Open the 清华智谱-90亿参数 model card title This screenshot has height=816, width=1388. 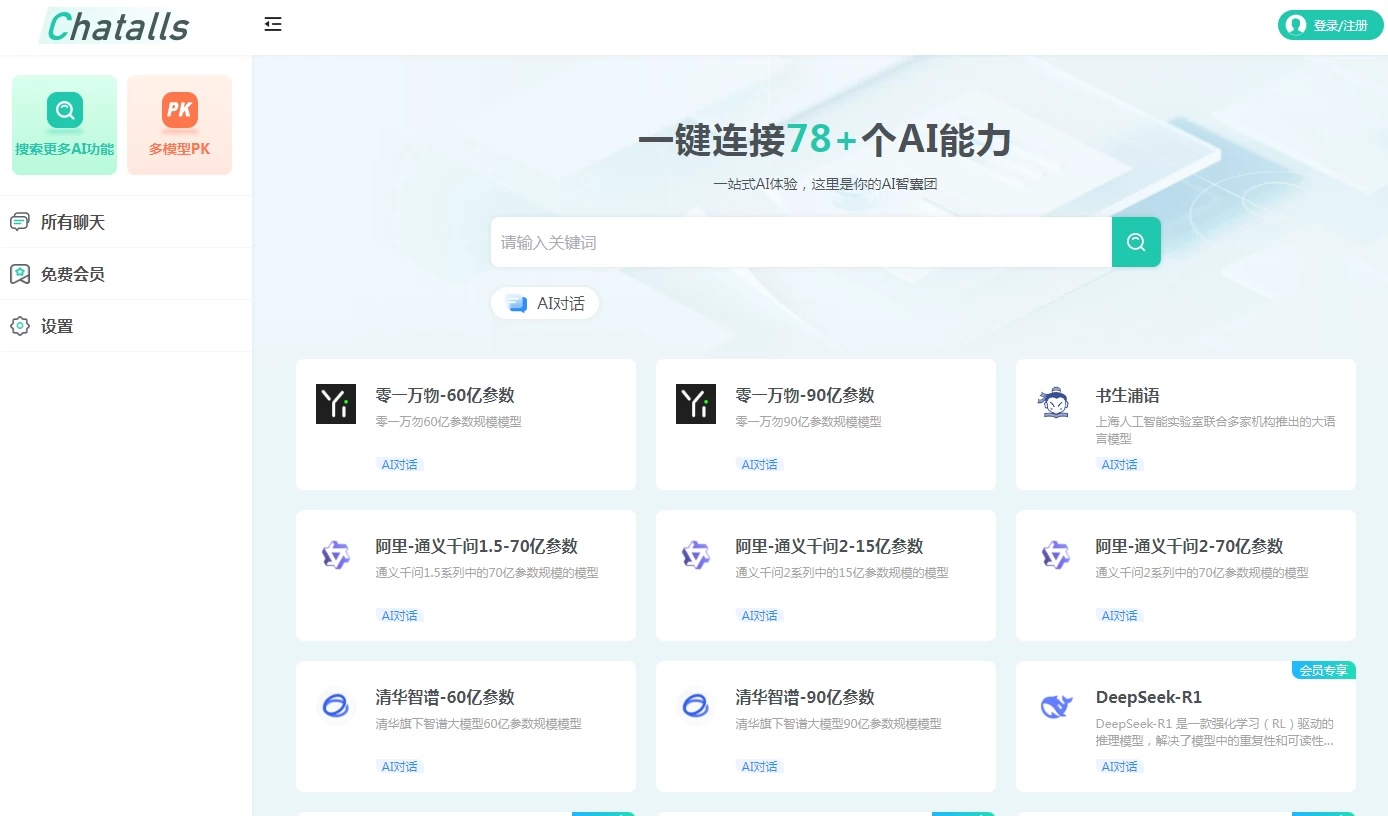tap(805, 697)
